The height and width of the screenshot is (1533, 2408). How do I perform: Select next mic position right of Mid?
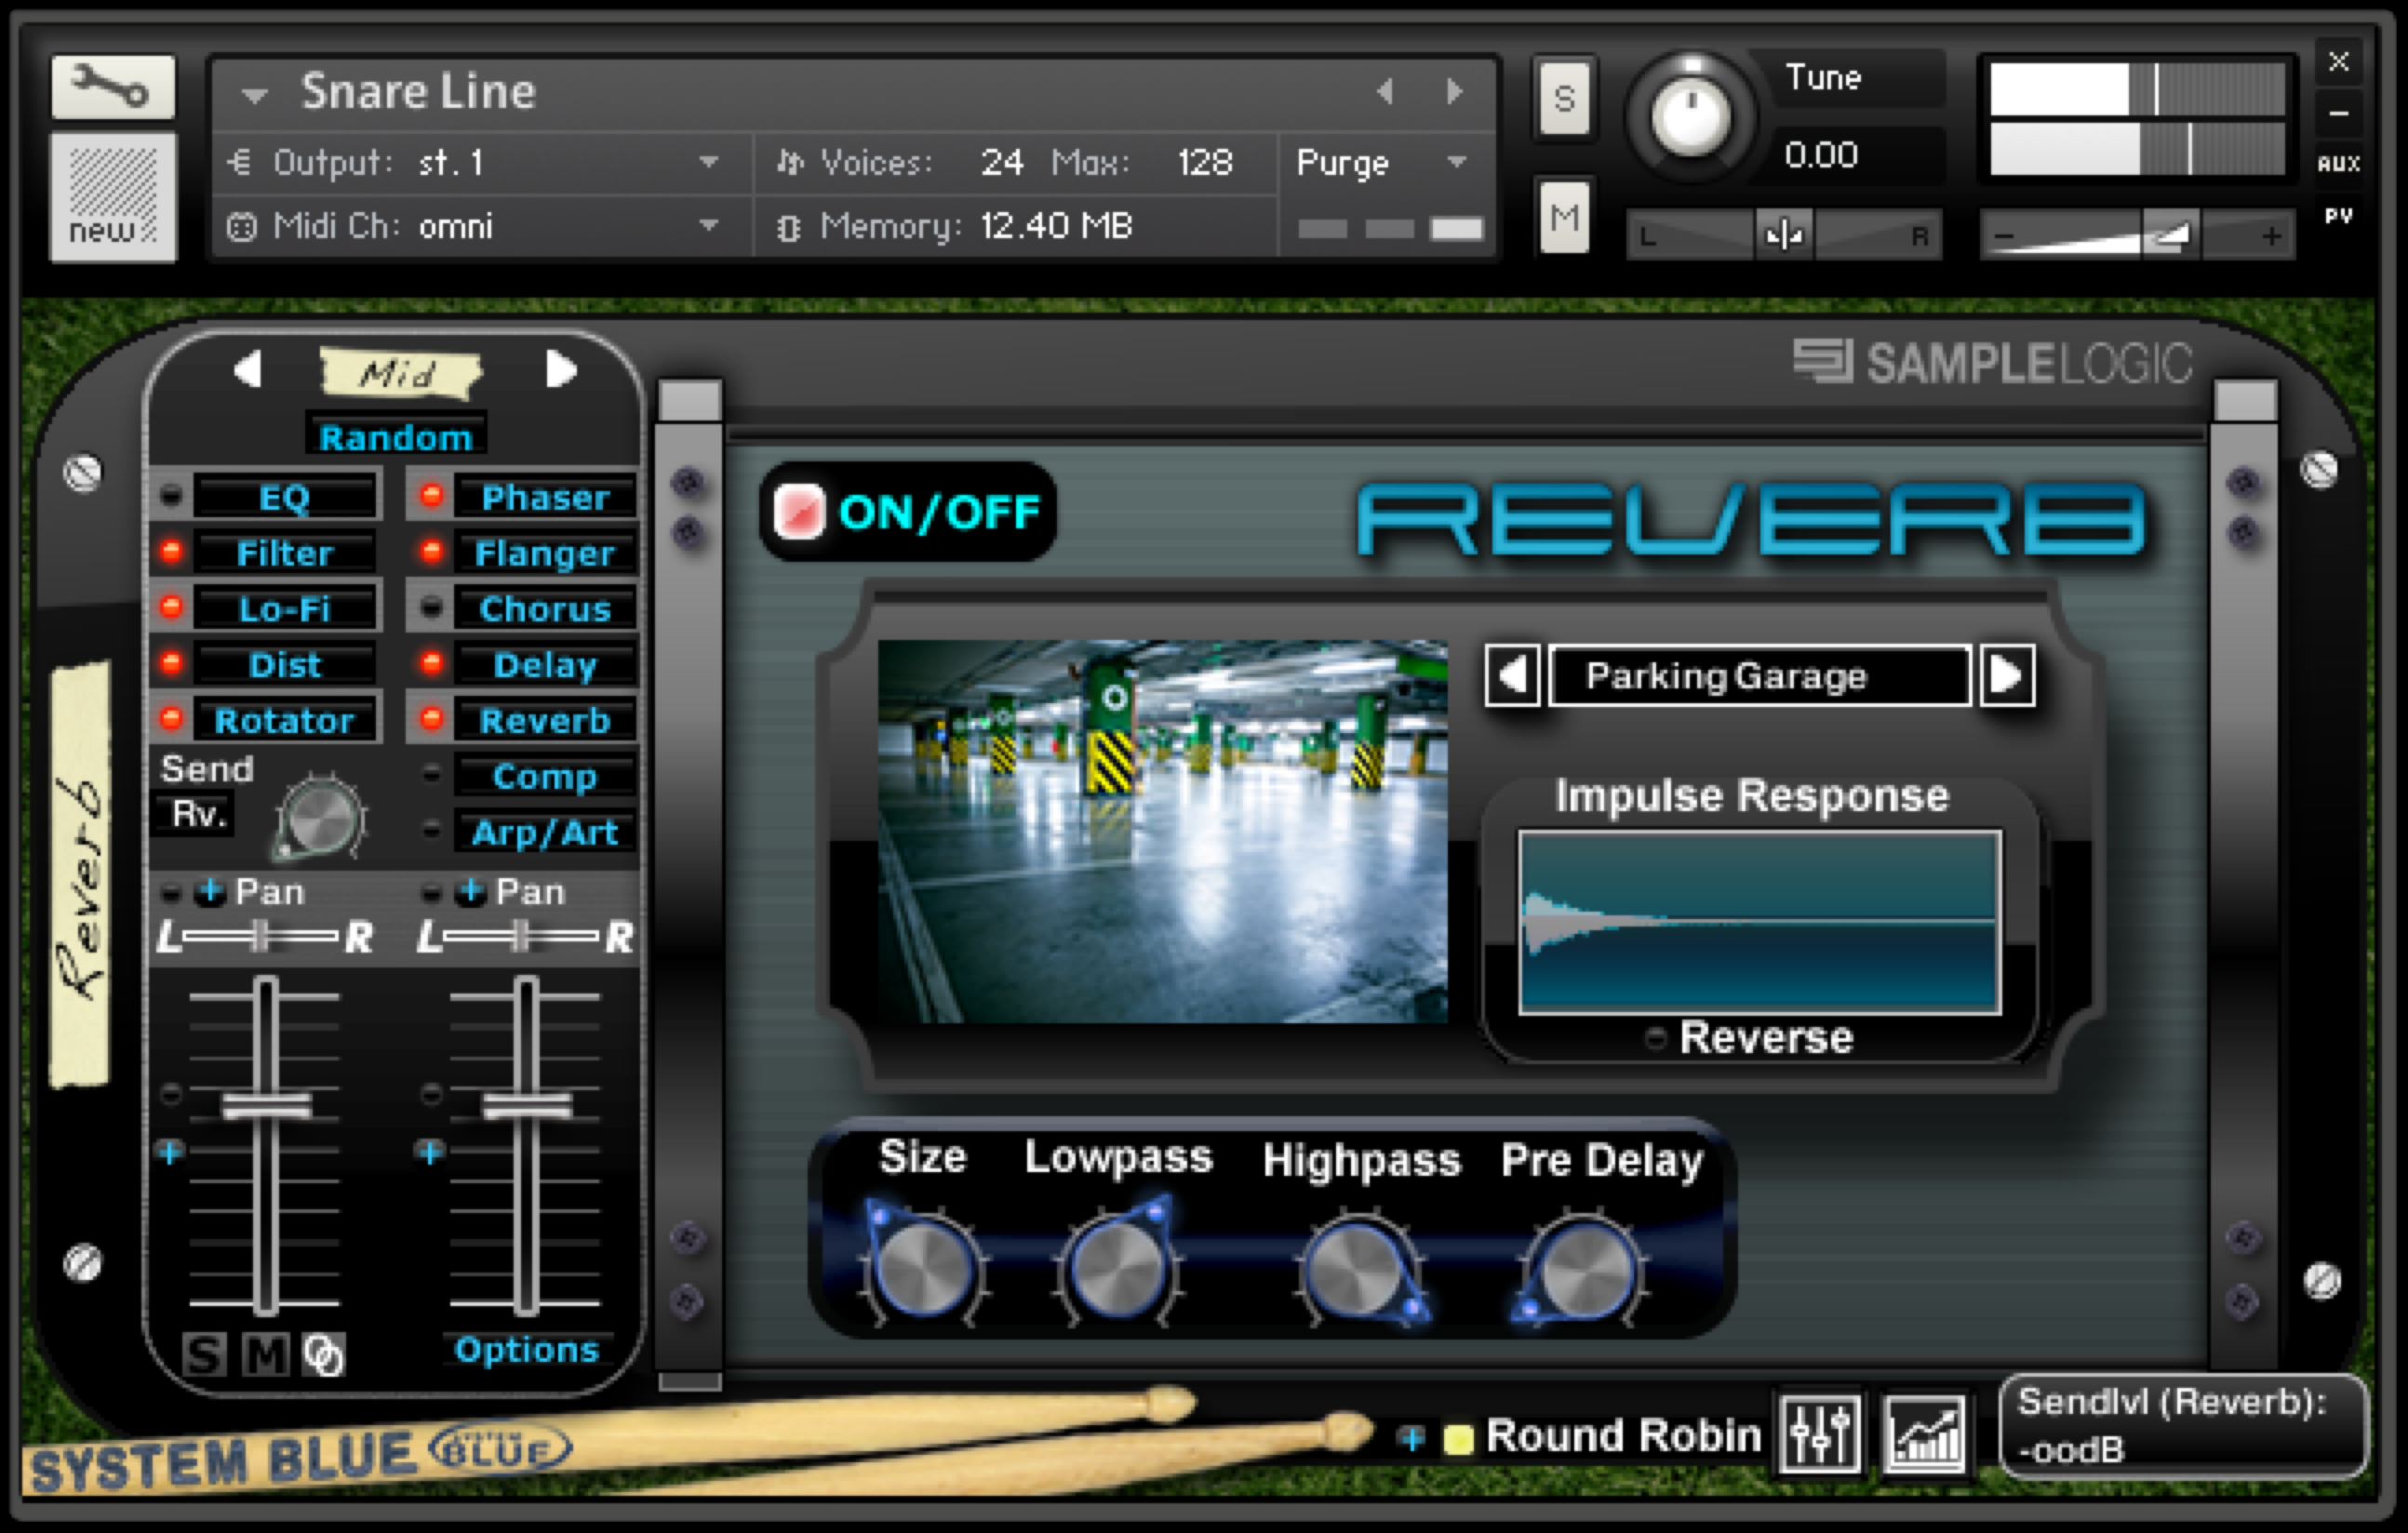pyautogui.click(x=561, y=369)
